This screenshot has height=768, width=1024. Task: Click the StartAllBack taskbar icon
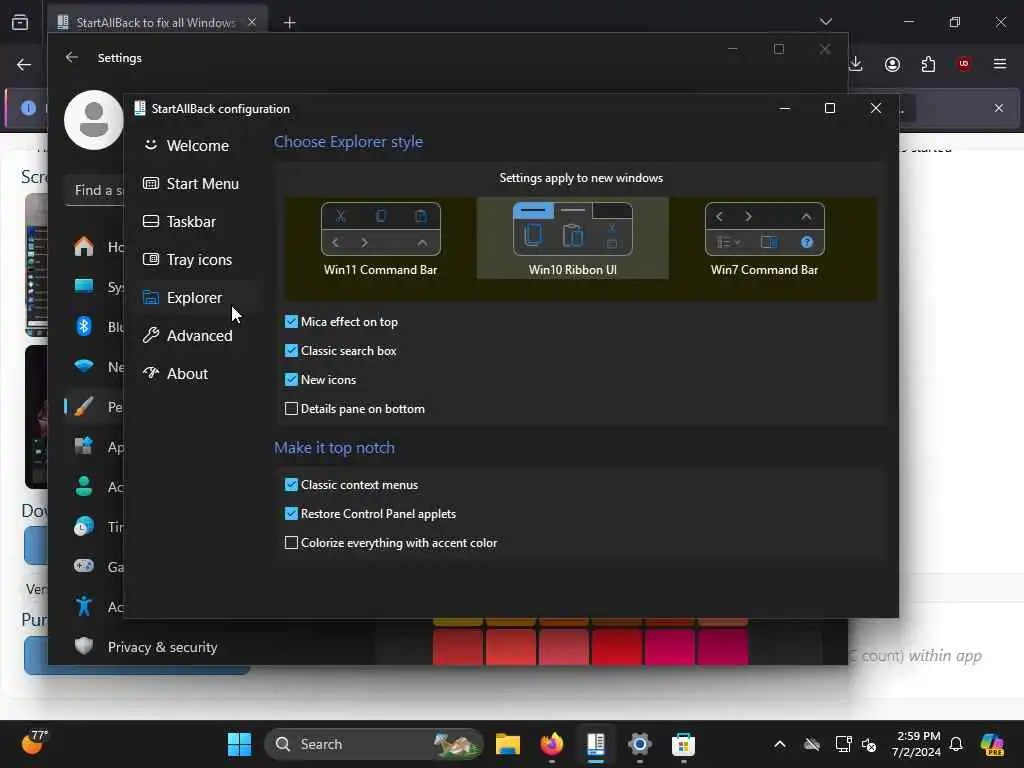[596, 744]
